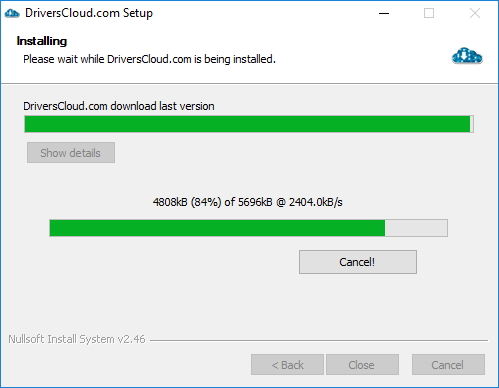Click the Cancel! download button
This screenshot has height=388, width=499.
[x=358, y=262]
